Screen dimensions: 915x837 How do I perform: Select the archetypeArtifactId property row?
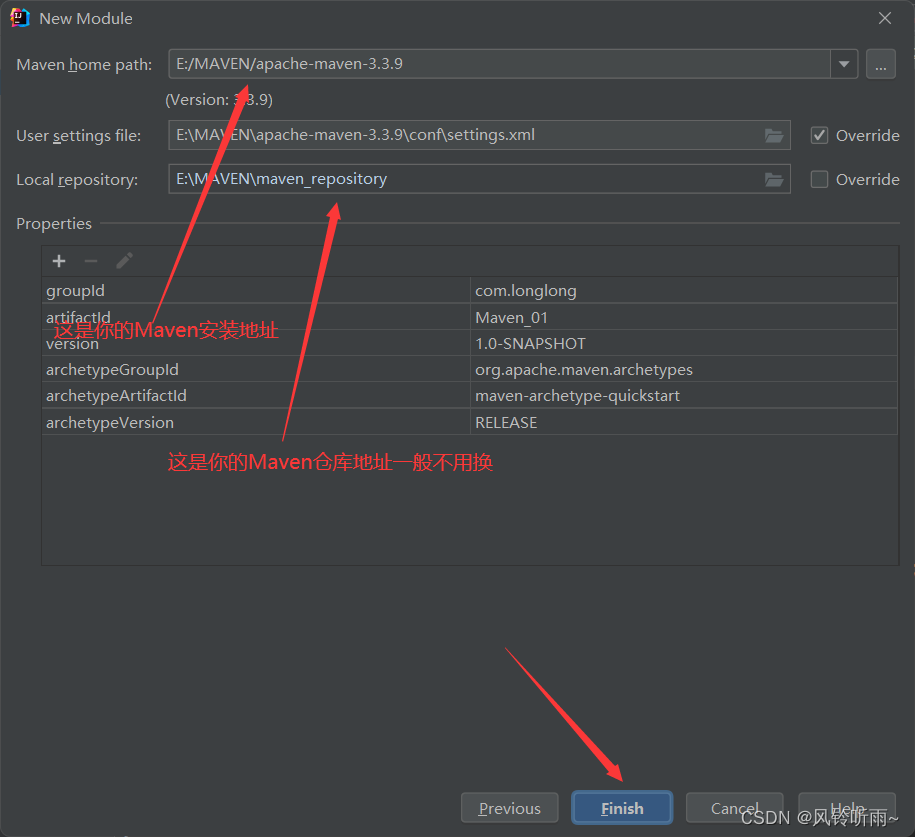click(x=255, y=396)
